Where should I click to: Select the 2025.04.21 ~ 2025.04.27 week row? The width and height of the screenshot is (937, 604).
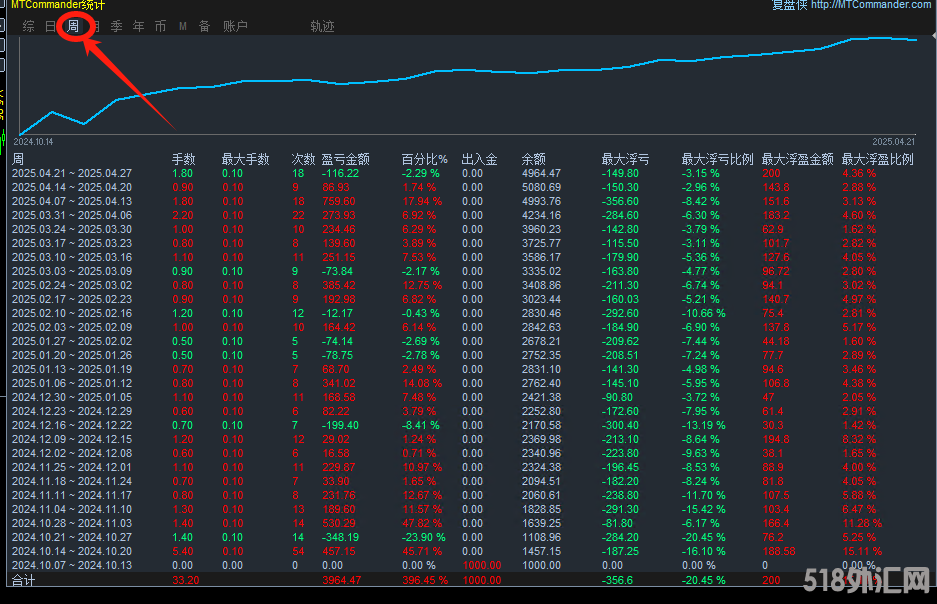click(x=71, y=173)
